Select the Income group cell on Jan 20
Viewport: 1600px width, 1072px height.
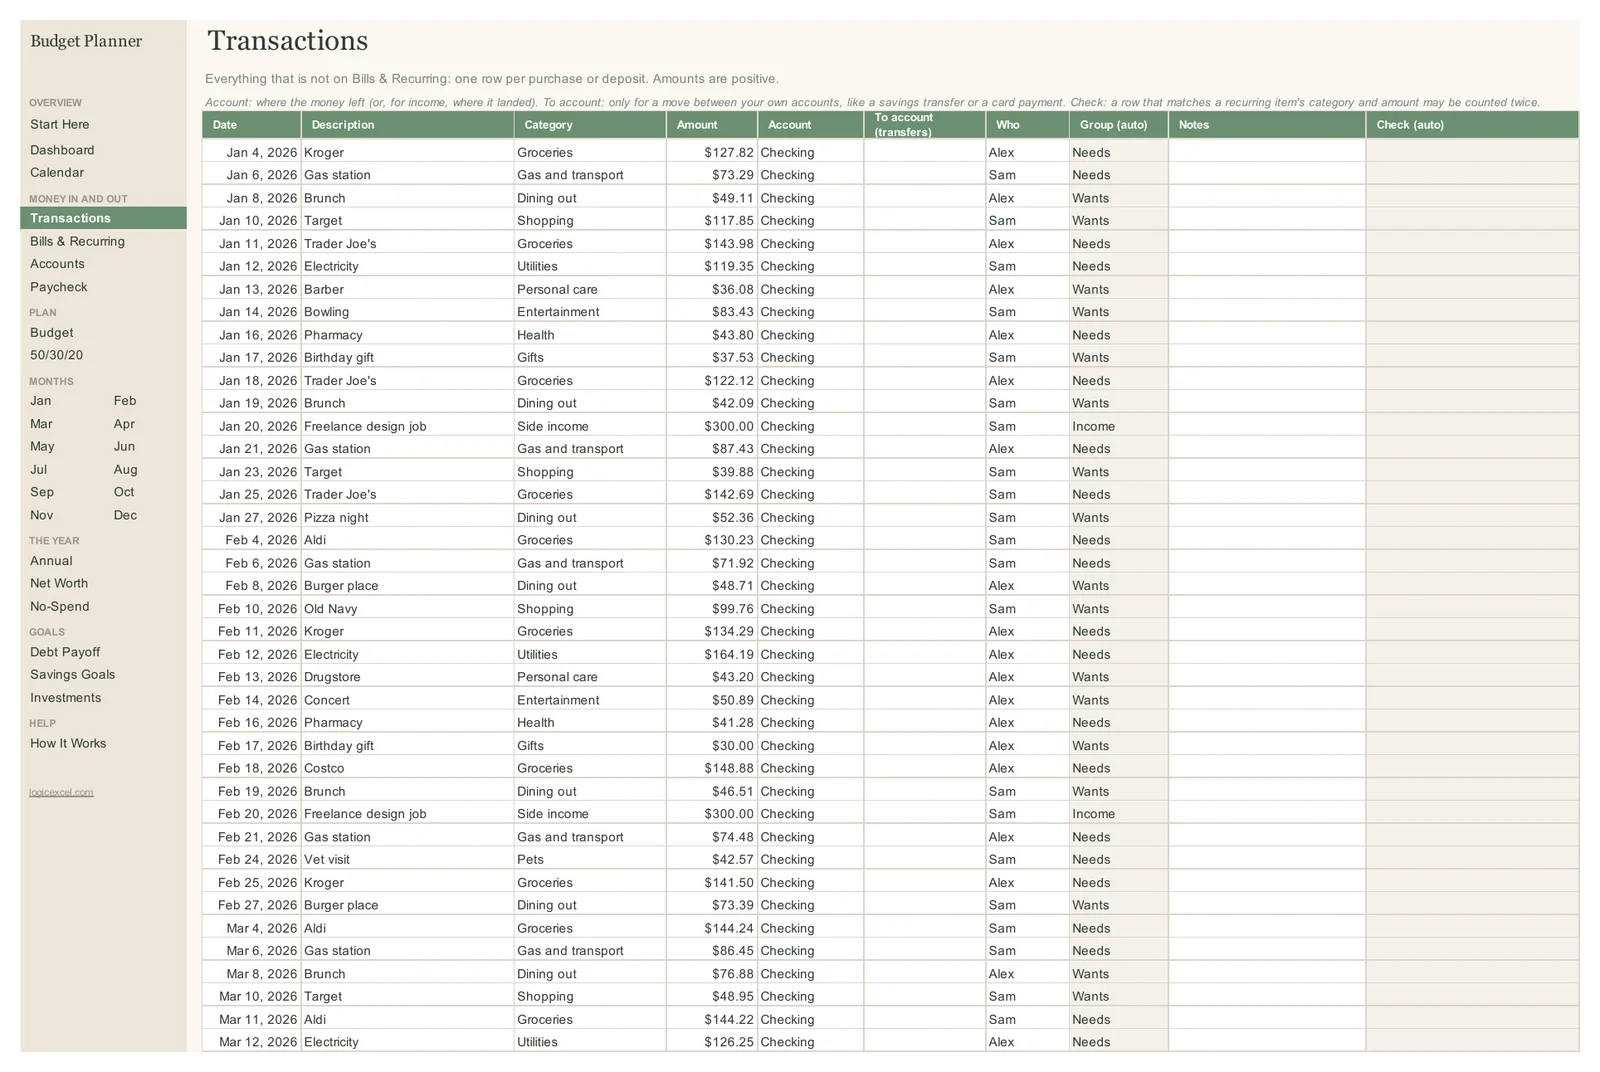click(1119, 426)
